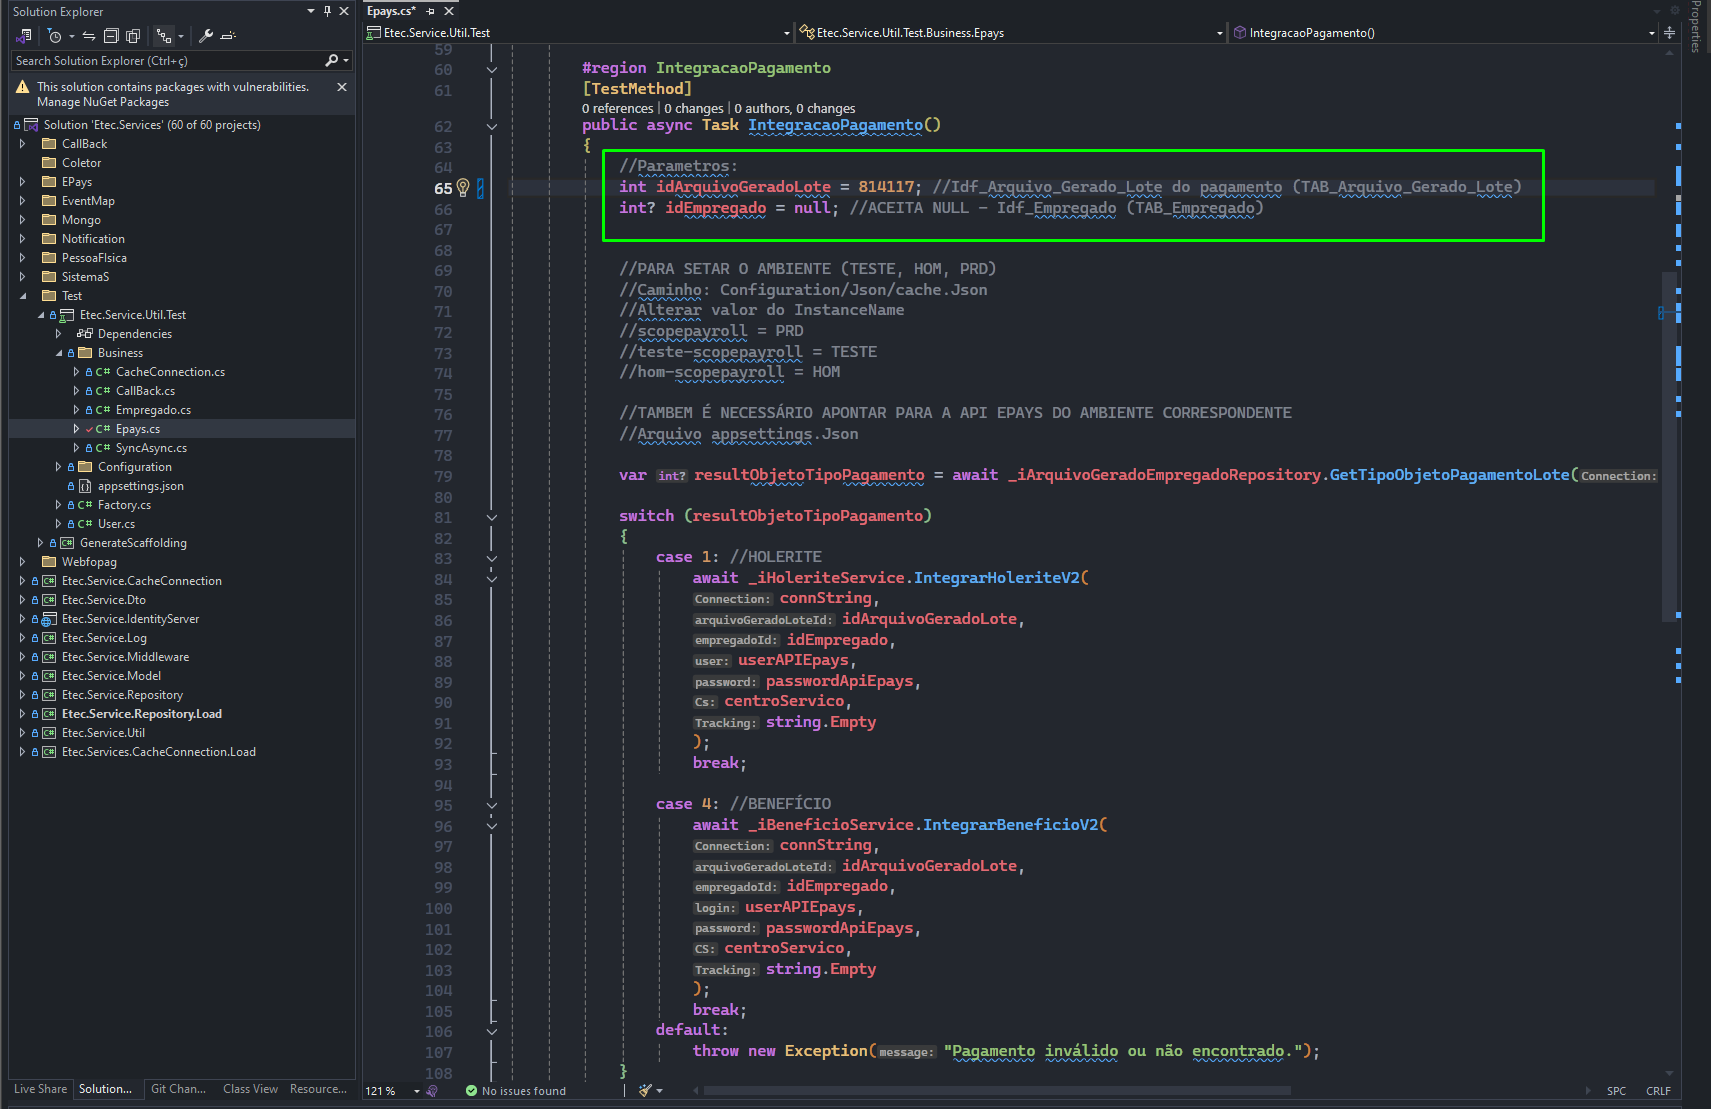Click the 0 authors, 0 changes CodeLens link
The image size is (1711, 1109).
pyautogui.click(x=795, y=109)
